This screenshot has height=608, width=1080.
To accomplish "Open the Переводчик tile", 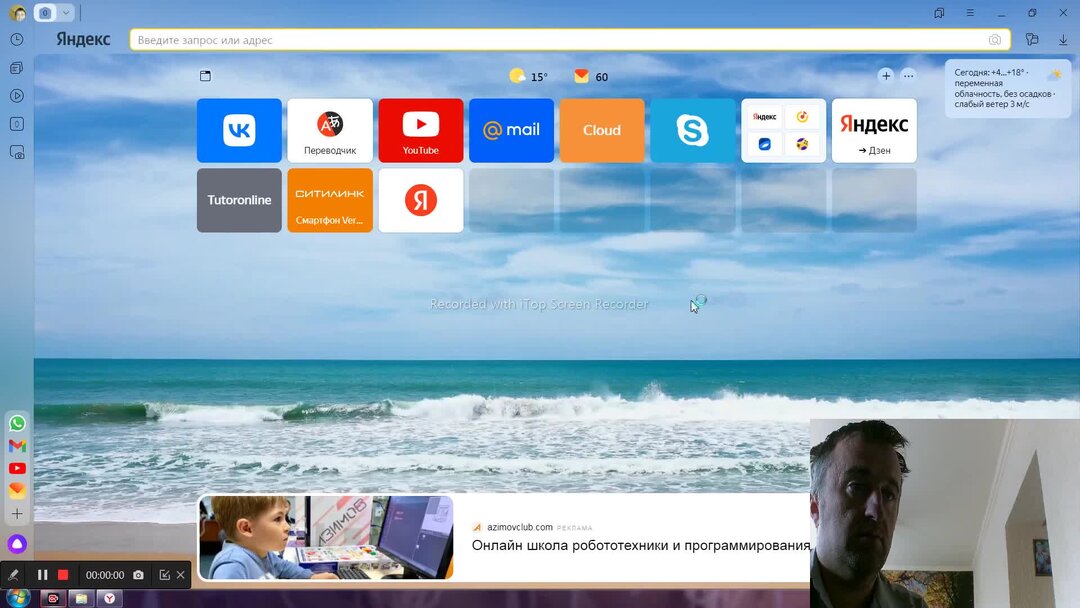I will (x=330, y=130).
